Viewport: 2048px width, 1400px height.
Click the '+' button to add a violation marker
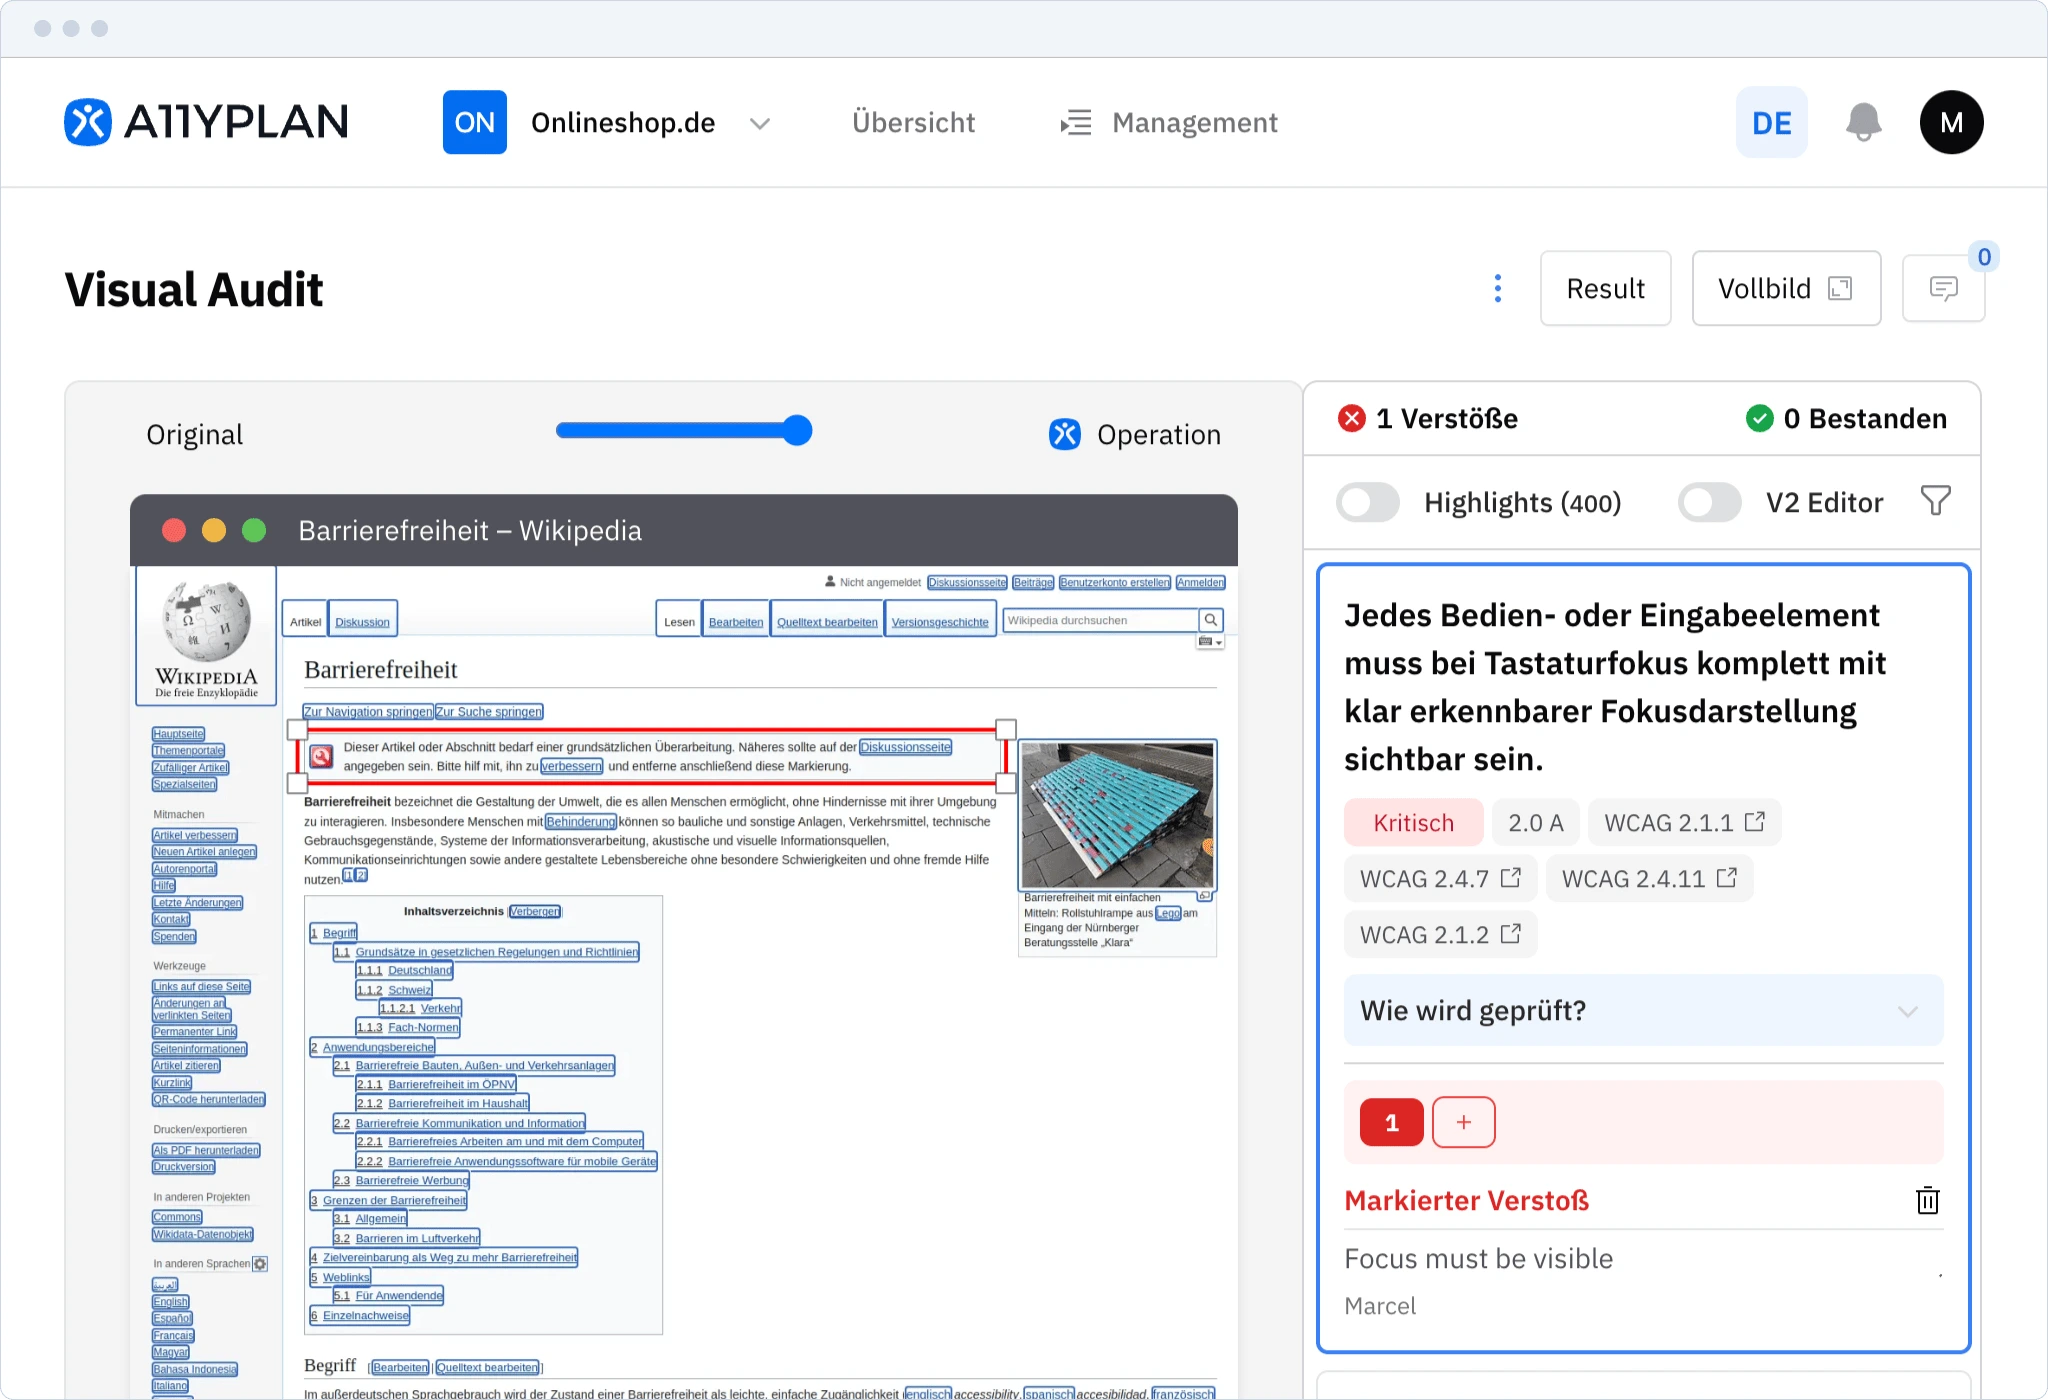point(1464,1122)
